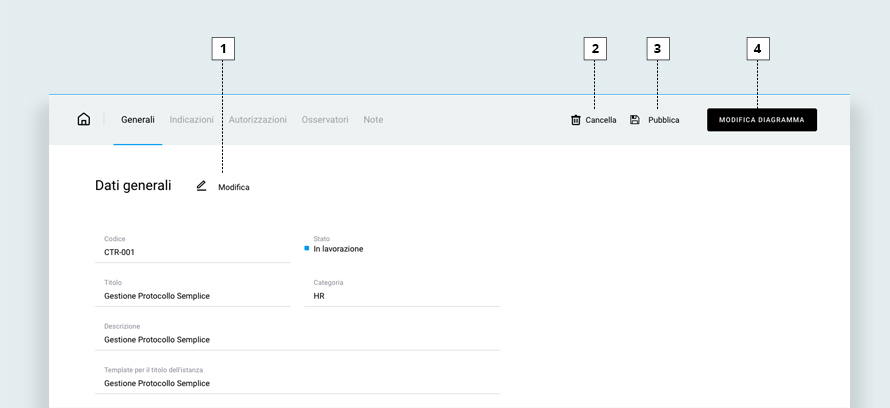Click the Pubblica text button

pyautogui.click(x=664, y=120)
